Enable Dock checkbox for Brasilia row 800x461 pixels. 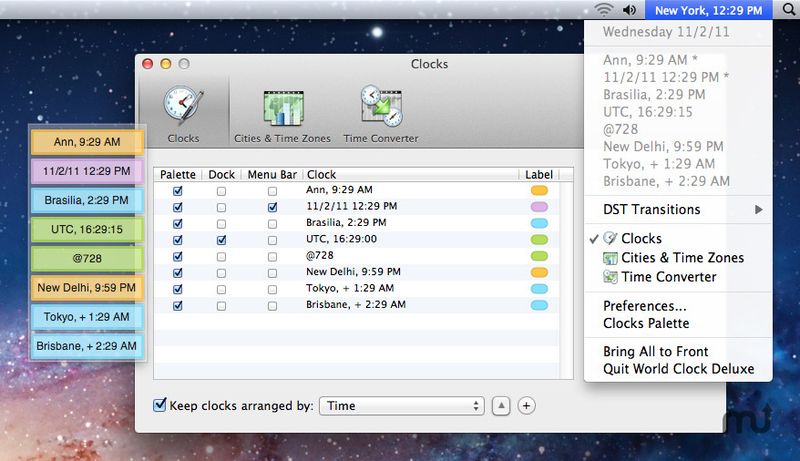click(x=221, y=224)
